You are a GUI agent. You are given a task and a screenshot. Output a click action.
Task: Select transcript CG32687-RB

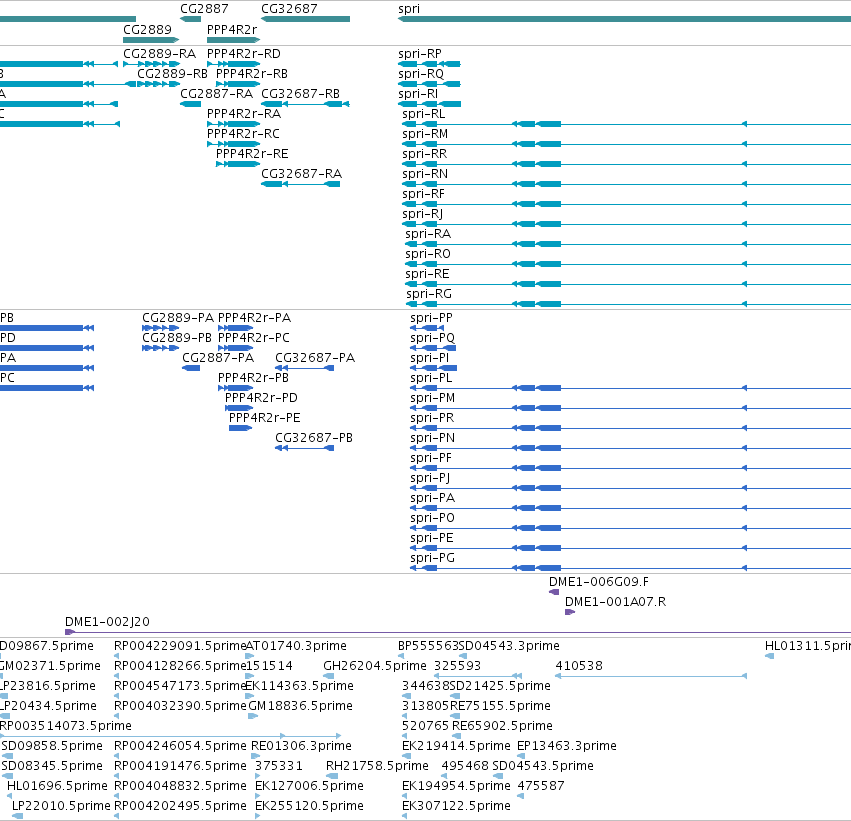[300, 94]
